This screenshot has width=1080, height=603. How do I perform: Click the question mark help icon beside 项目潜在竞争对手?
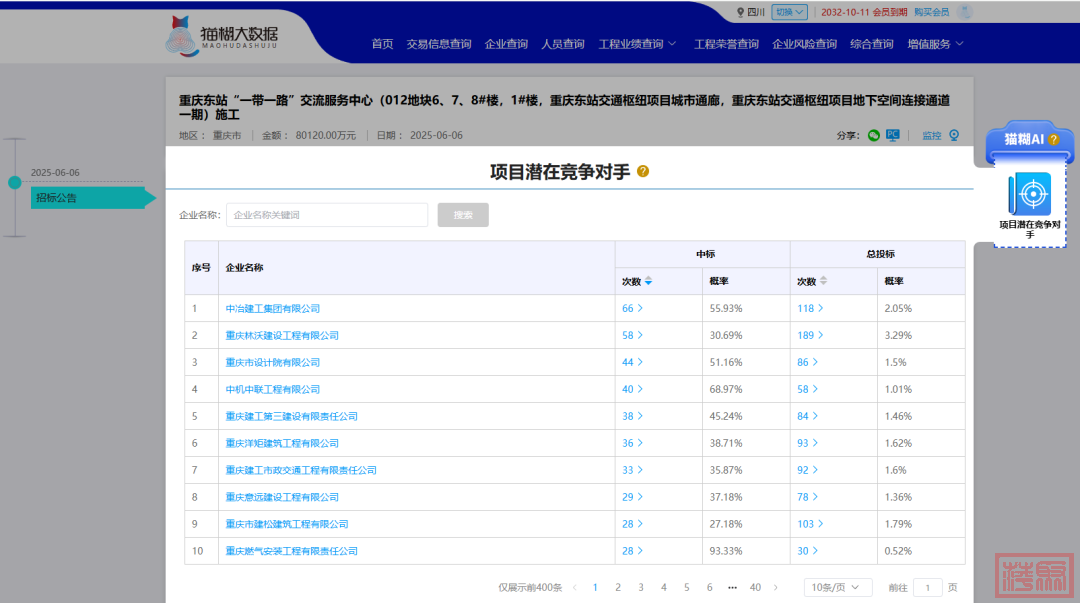[x=643, y=171]
